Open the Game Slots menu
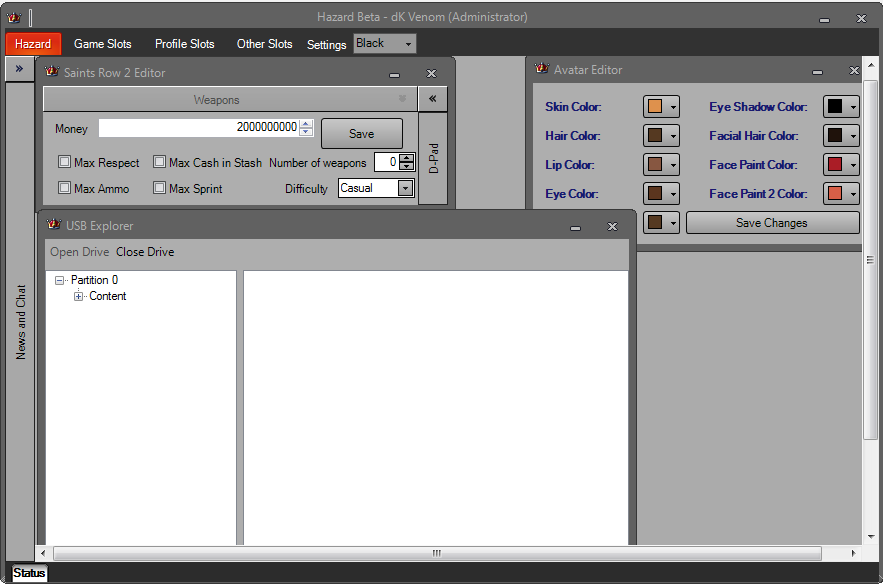 click(x=102, y=44)
